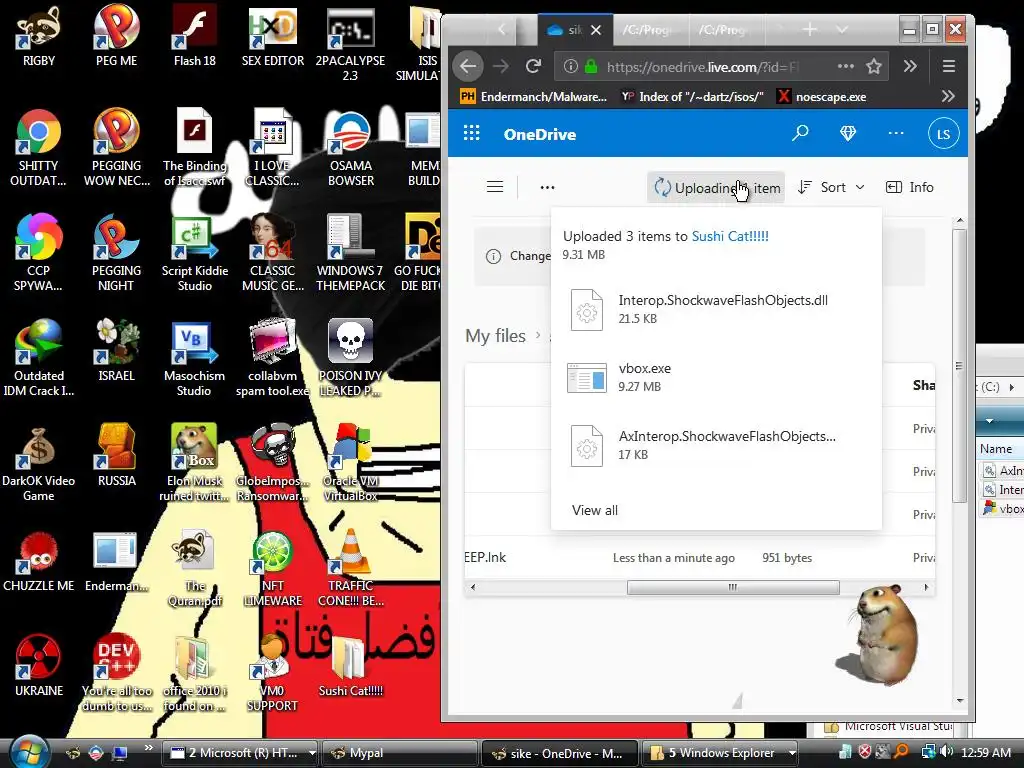Open the Sushi Cat!!!!! upload destination link

[729, 236]
